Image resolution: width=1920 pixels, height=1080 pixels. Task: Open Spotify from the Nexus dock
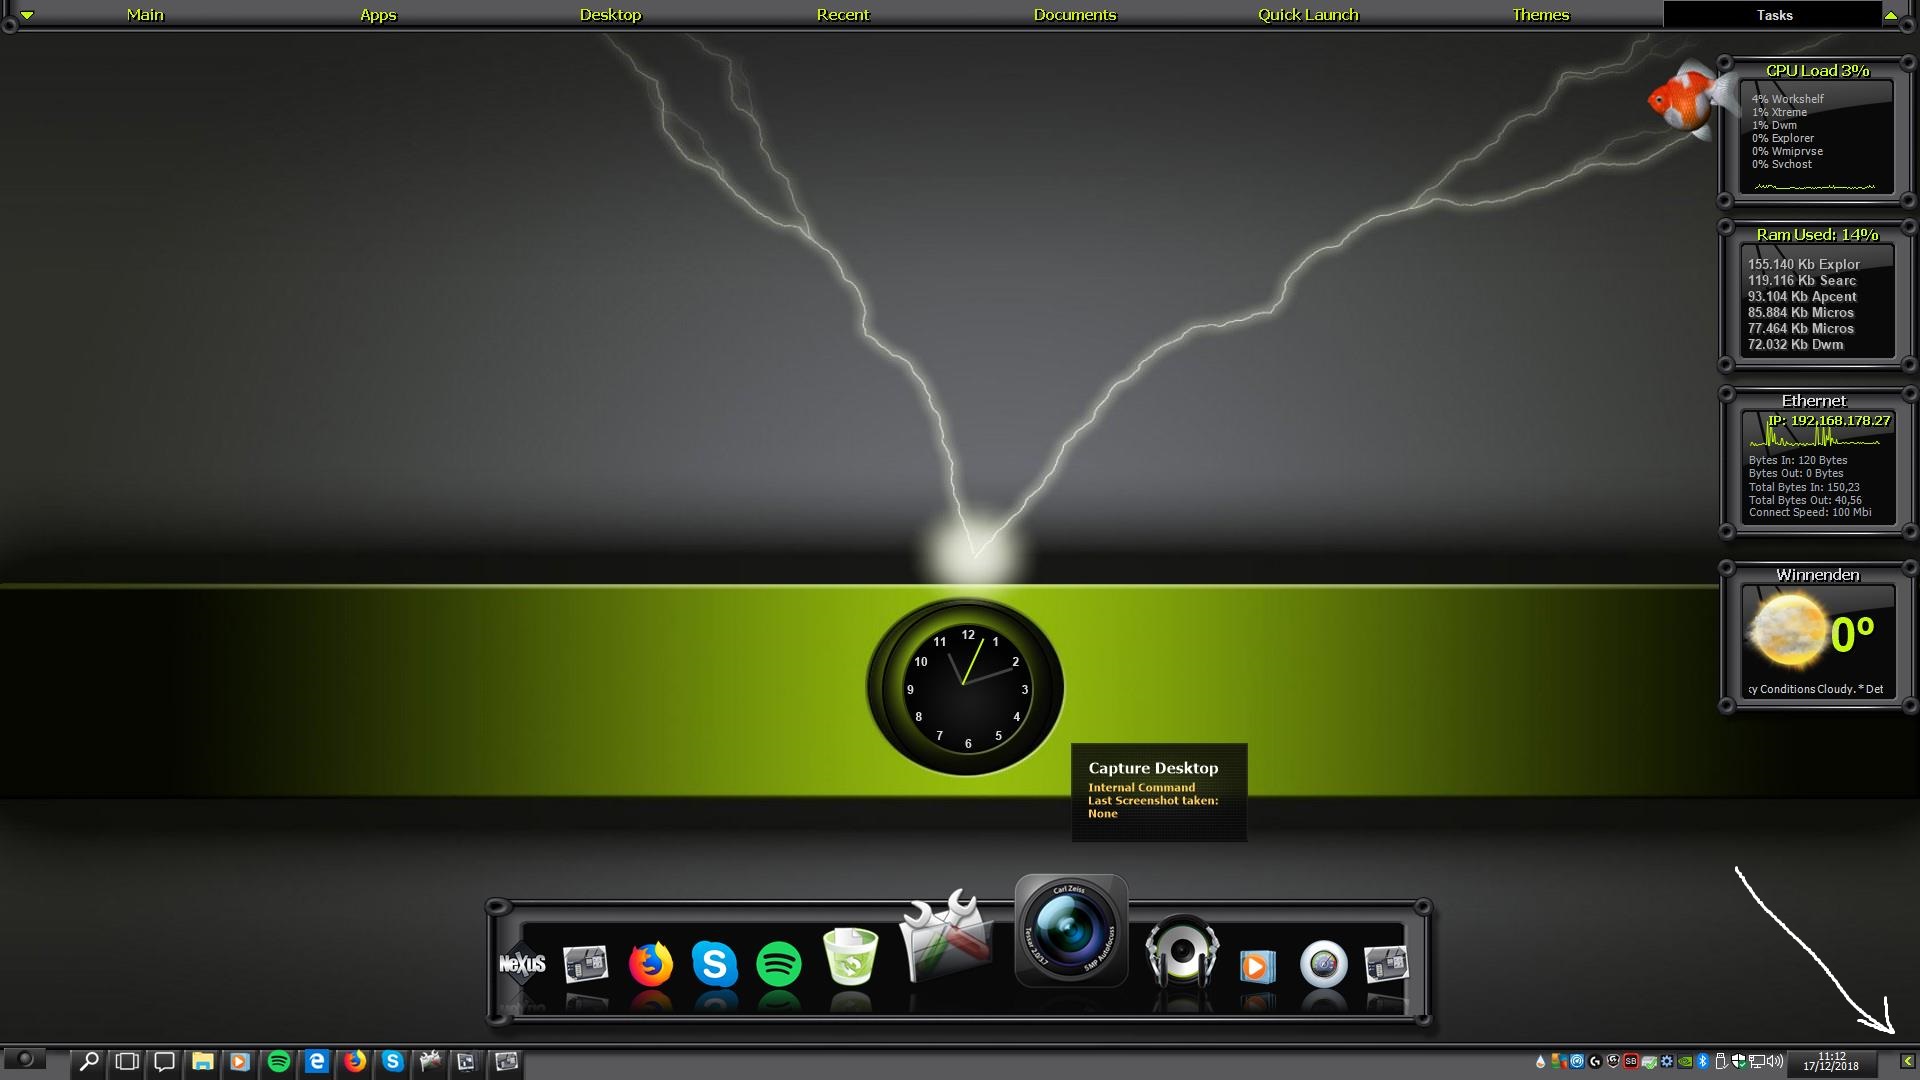(779, 965)
